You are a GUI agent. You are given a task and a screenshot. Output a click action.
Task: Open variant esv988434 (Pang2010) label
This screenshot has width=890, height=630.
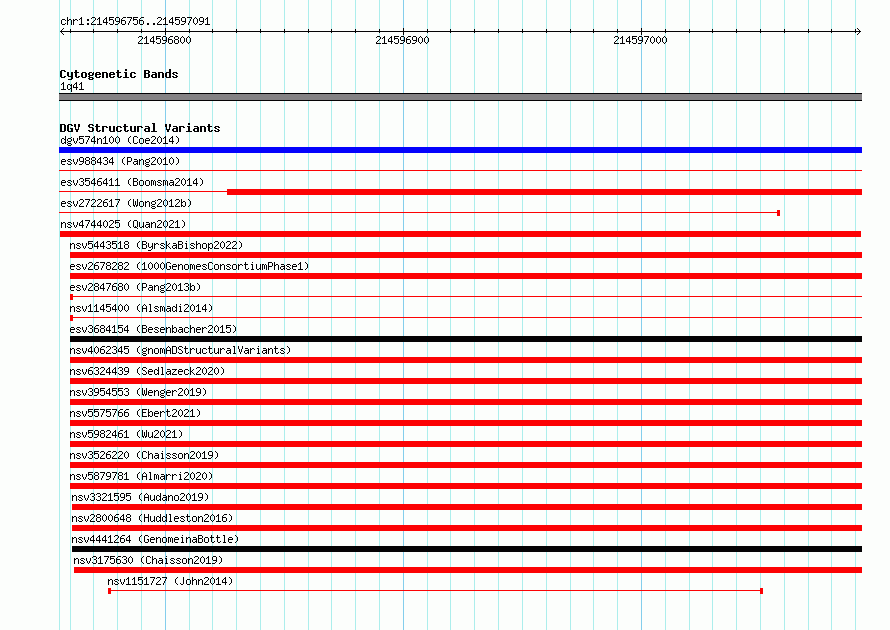coord(120,161)
